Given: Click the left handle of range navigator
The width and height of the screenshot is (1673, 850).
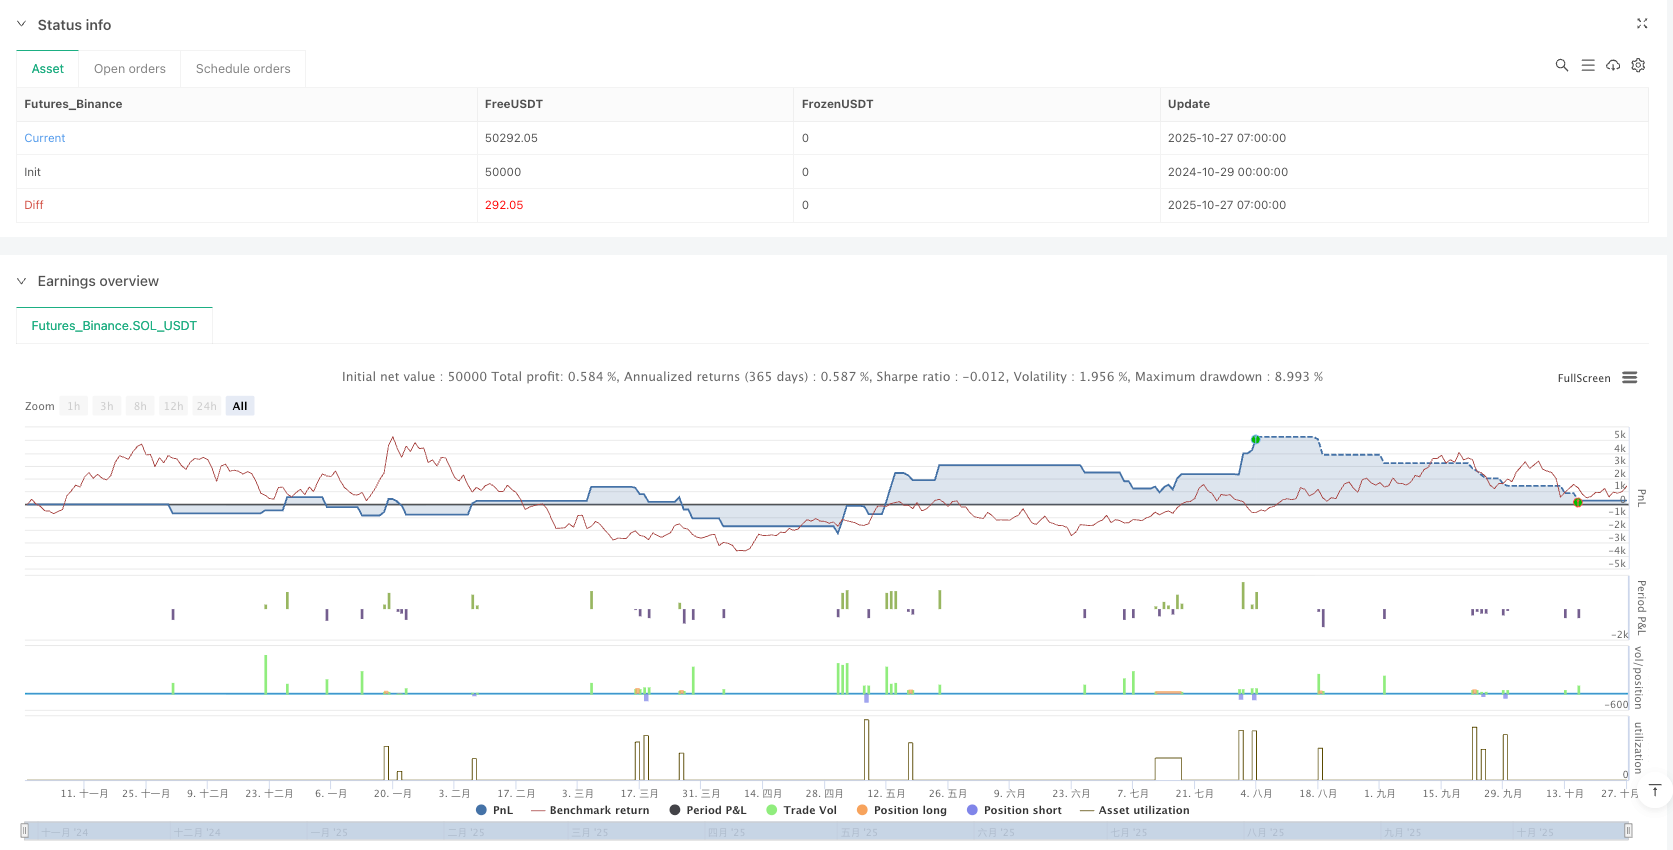Looking at the screenshot, I should [25, 831].
